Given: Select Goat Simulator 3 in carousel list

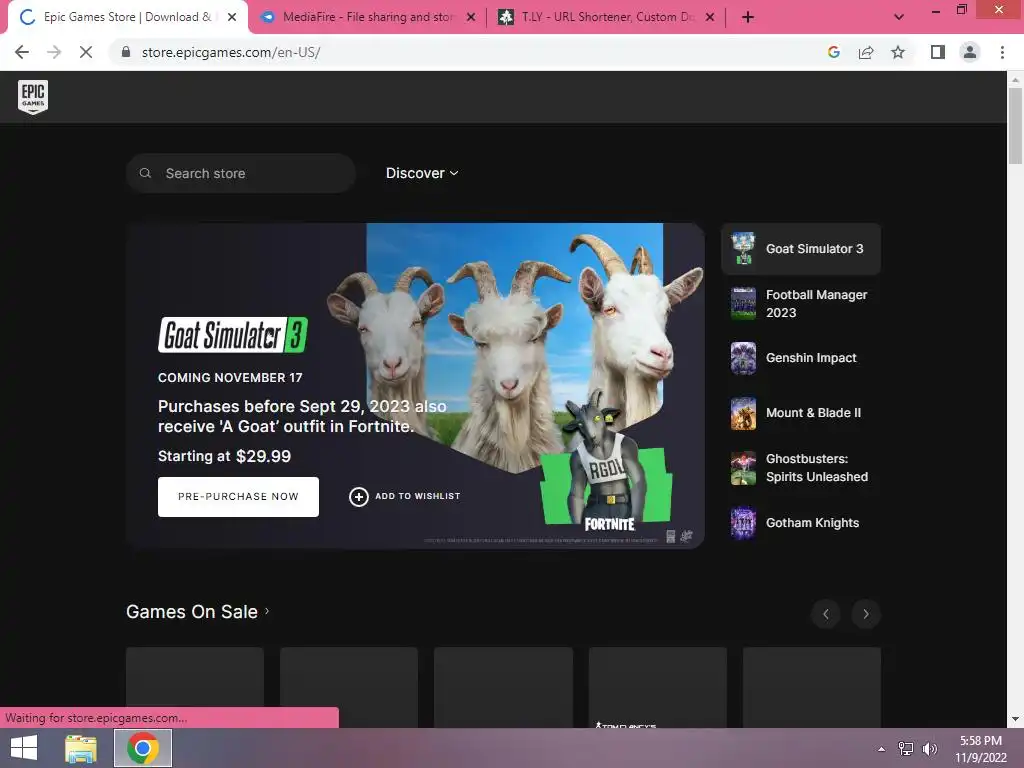Looking at the screenshot, I should (801, 249).
